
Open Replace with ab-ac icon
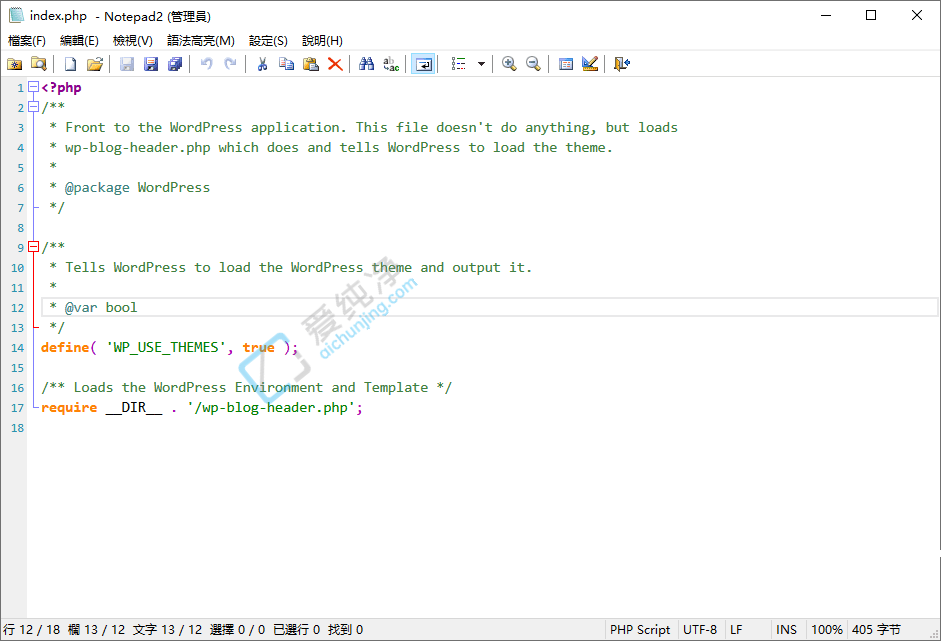pos(391,64)
